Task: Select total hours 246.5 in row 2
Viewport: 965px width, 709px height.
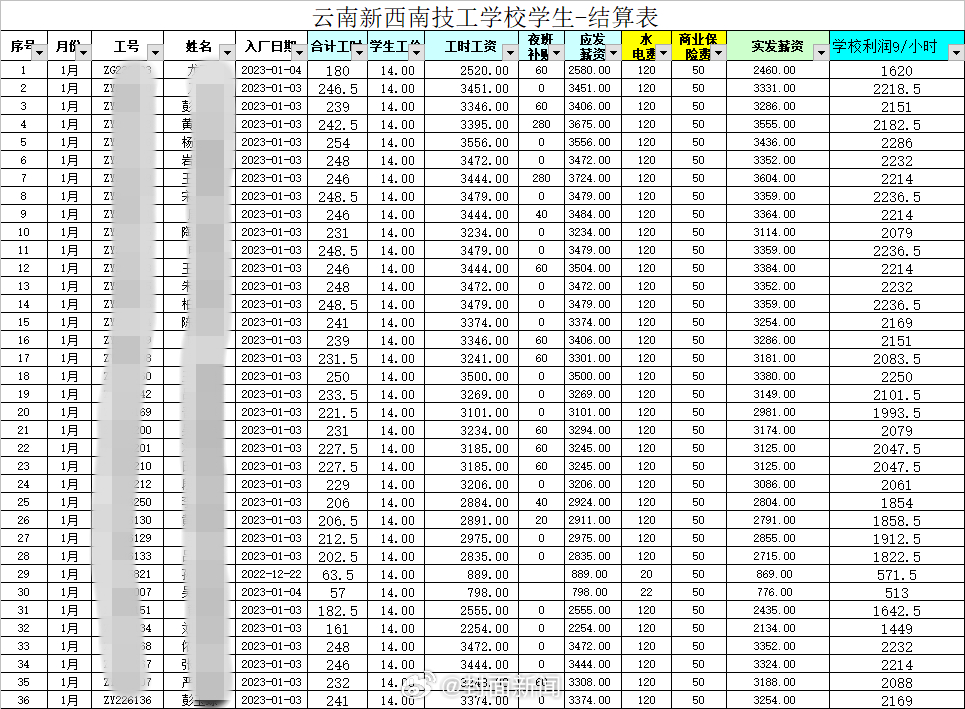Action: click(338, 89)
